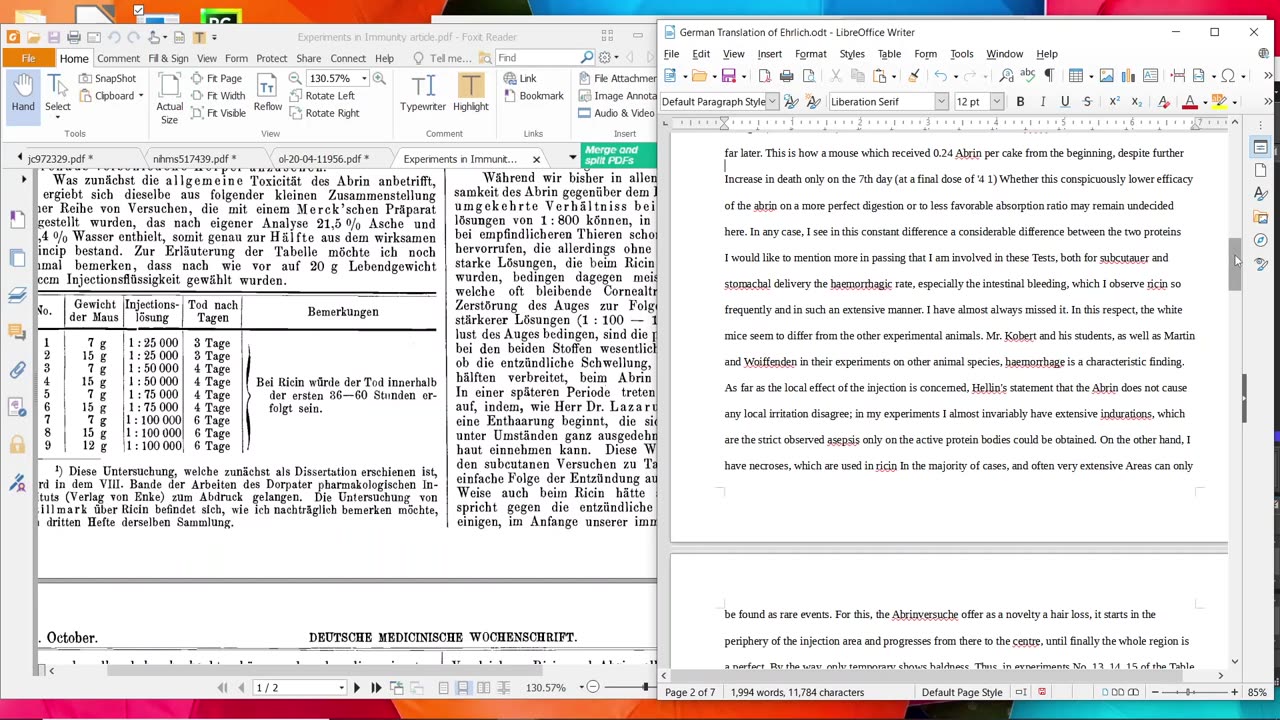Click Export as PDF icon in Writer
This screenshot has width=1280, height=720.
point(764,76)
